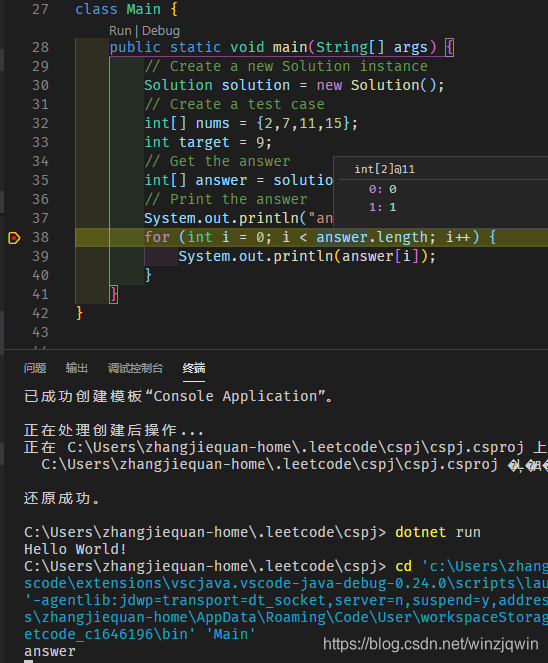This screenshot has height=663, width=548.
Task: Click the '// Create a test case' comment
Action: pyautogui.click(x=235, y=104)
